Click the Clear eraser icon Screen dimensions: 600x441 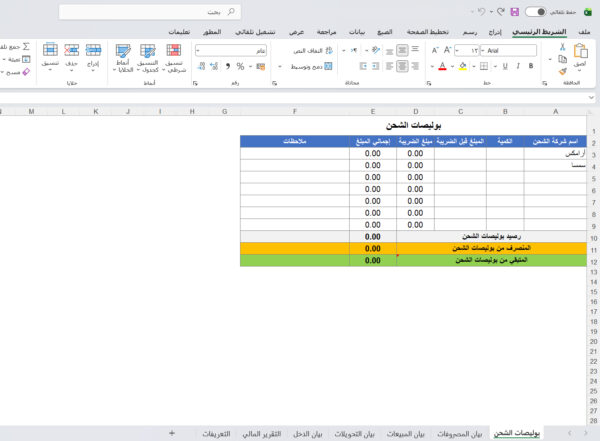(x=26, y=72)
